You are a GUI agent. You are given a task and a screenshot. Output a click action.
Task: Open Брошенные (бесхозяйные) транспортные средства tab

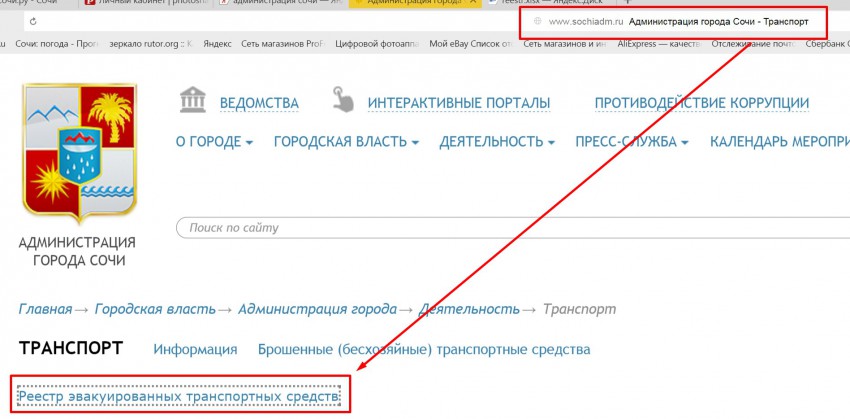point(423,349)
